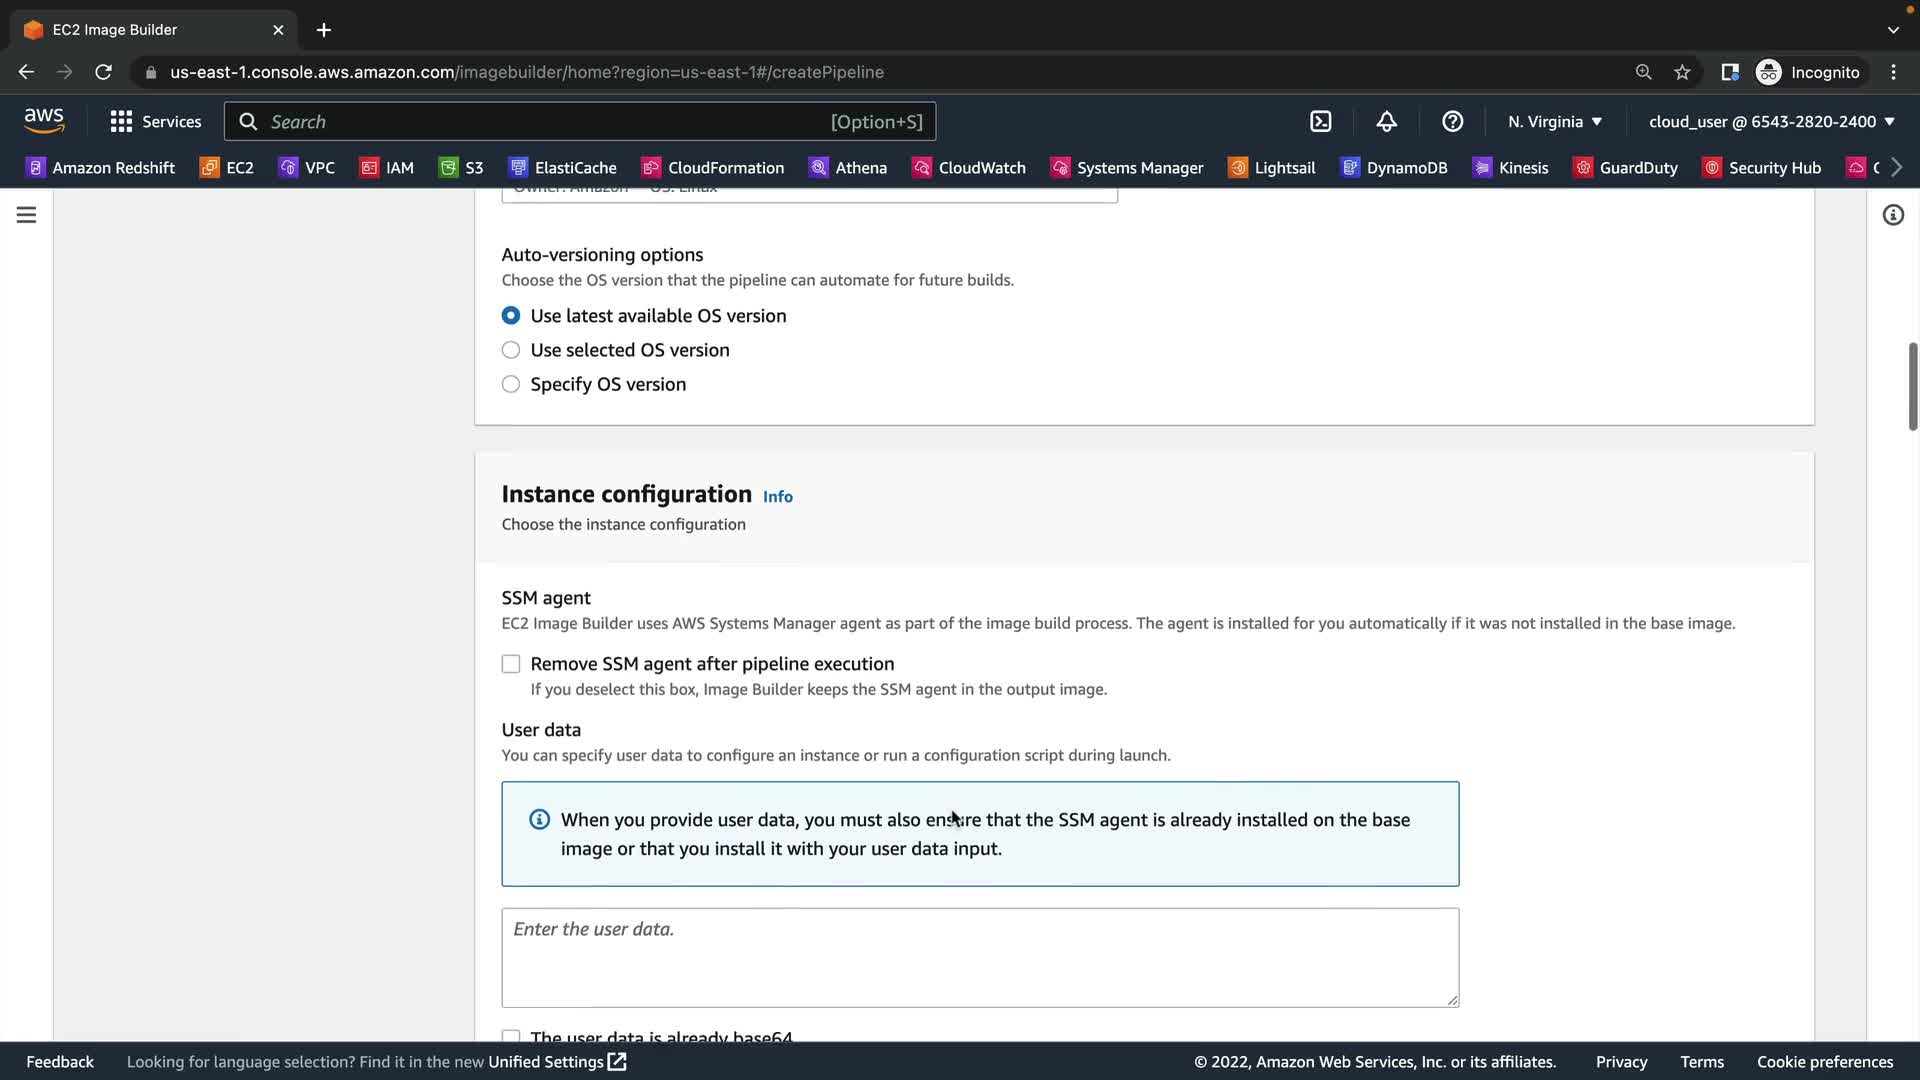Select Specify OS version option
Viewport: 1920px width, 1080px height.
pos(511,384)
